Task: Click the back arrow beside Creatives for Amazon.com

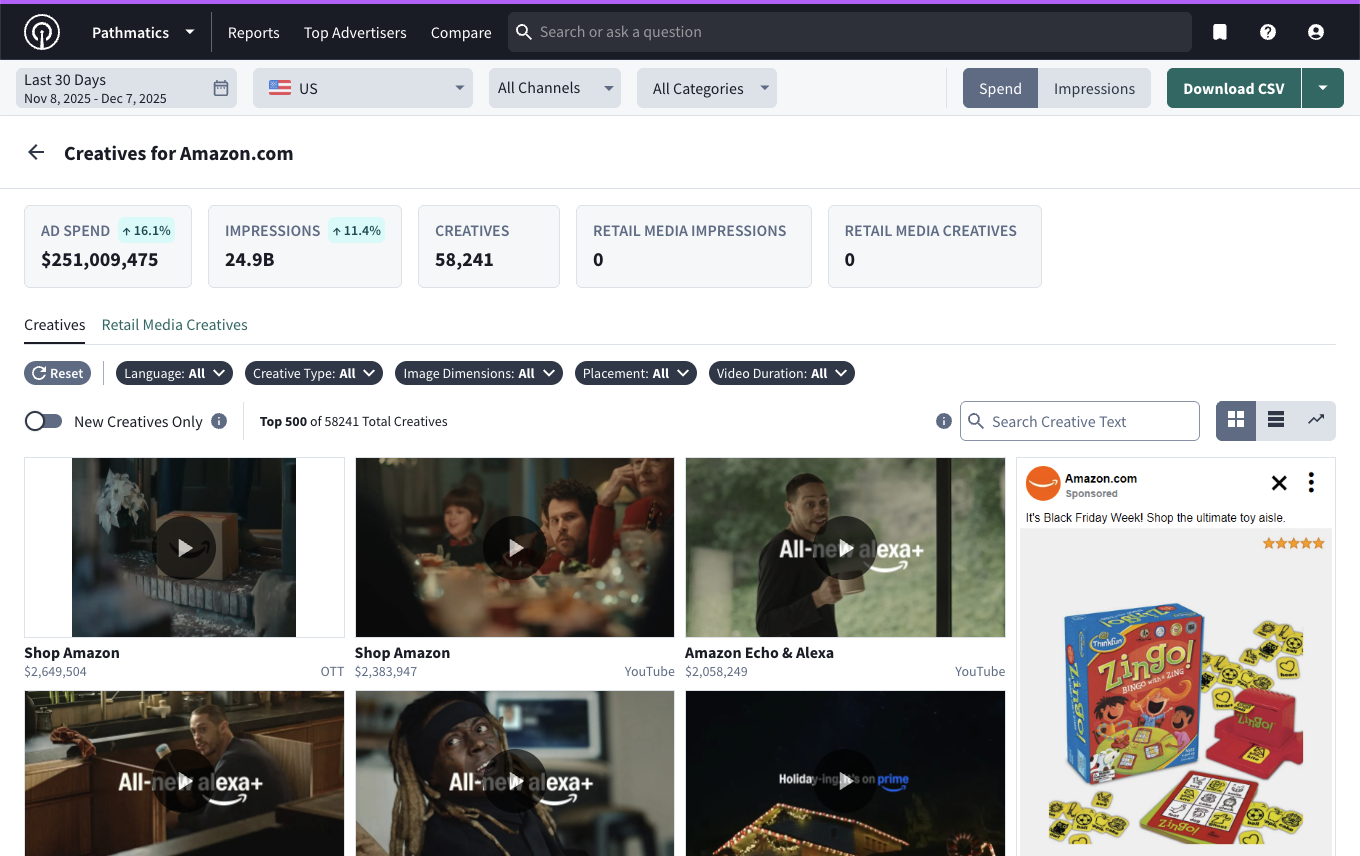Action: tap(36, 152)
